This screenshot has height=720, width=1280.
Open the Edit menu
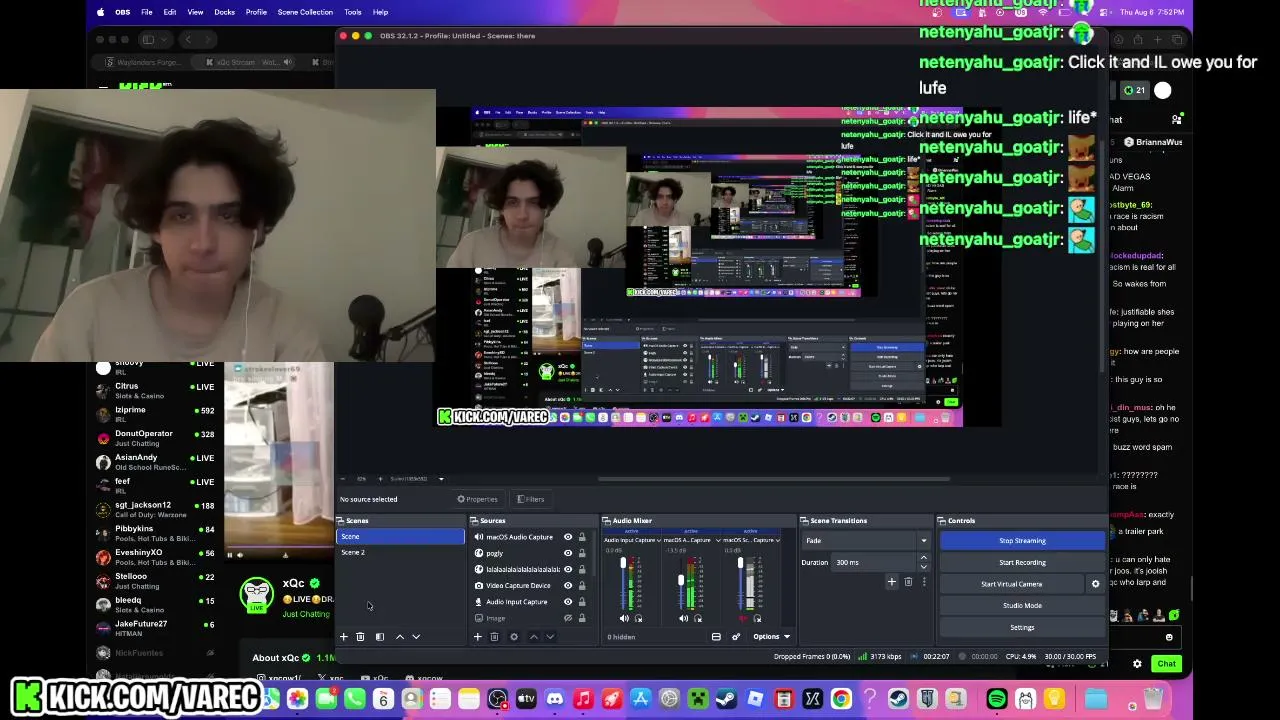click(170, 12)
